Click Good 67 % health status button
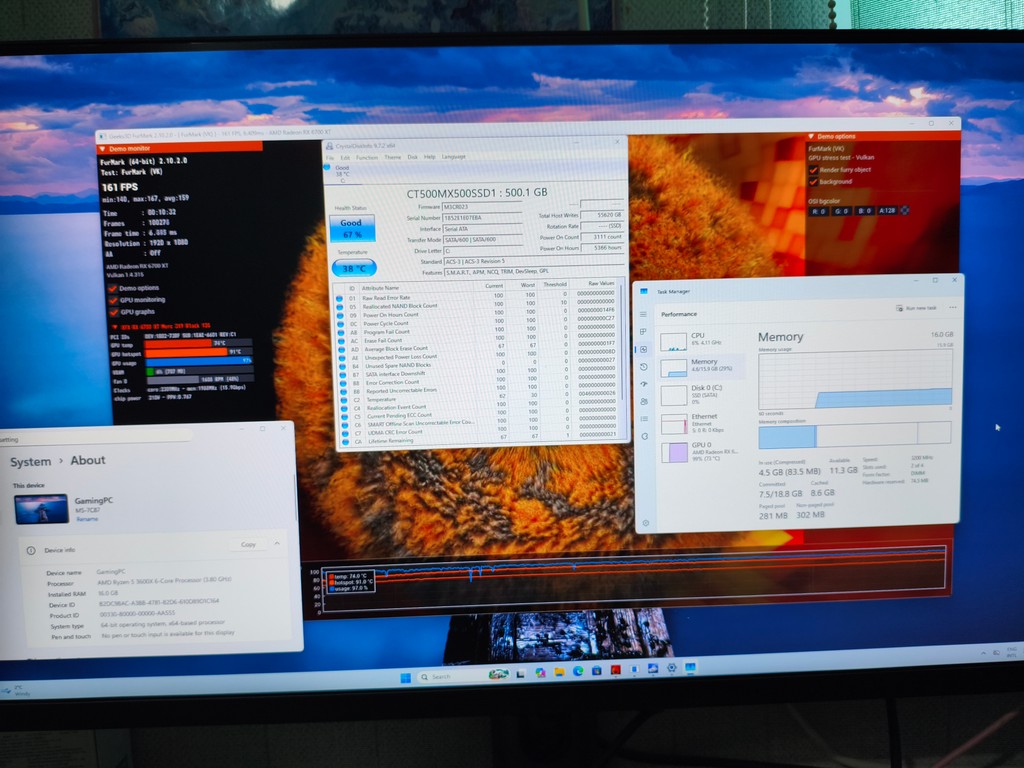Screen dimensions: 1024x768 (351, 229)
